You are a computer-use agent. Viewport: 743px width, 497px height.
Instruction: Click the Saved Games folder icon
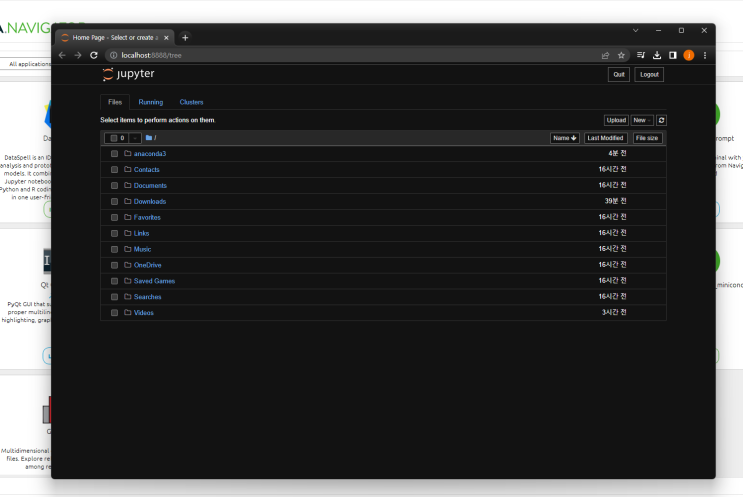pos(127,281)
